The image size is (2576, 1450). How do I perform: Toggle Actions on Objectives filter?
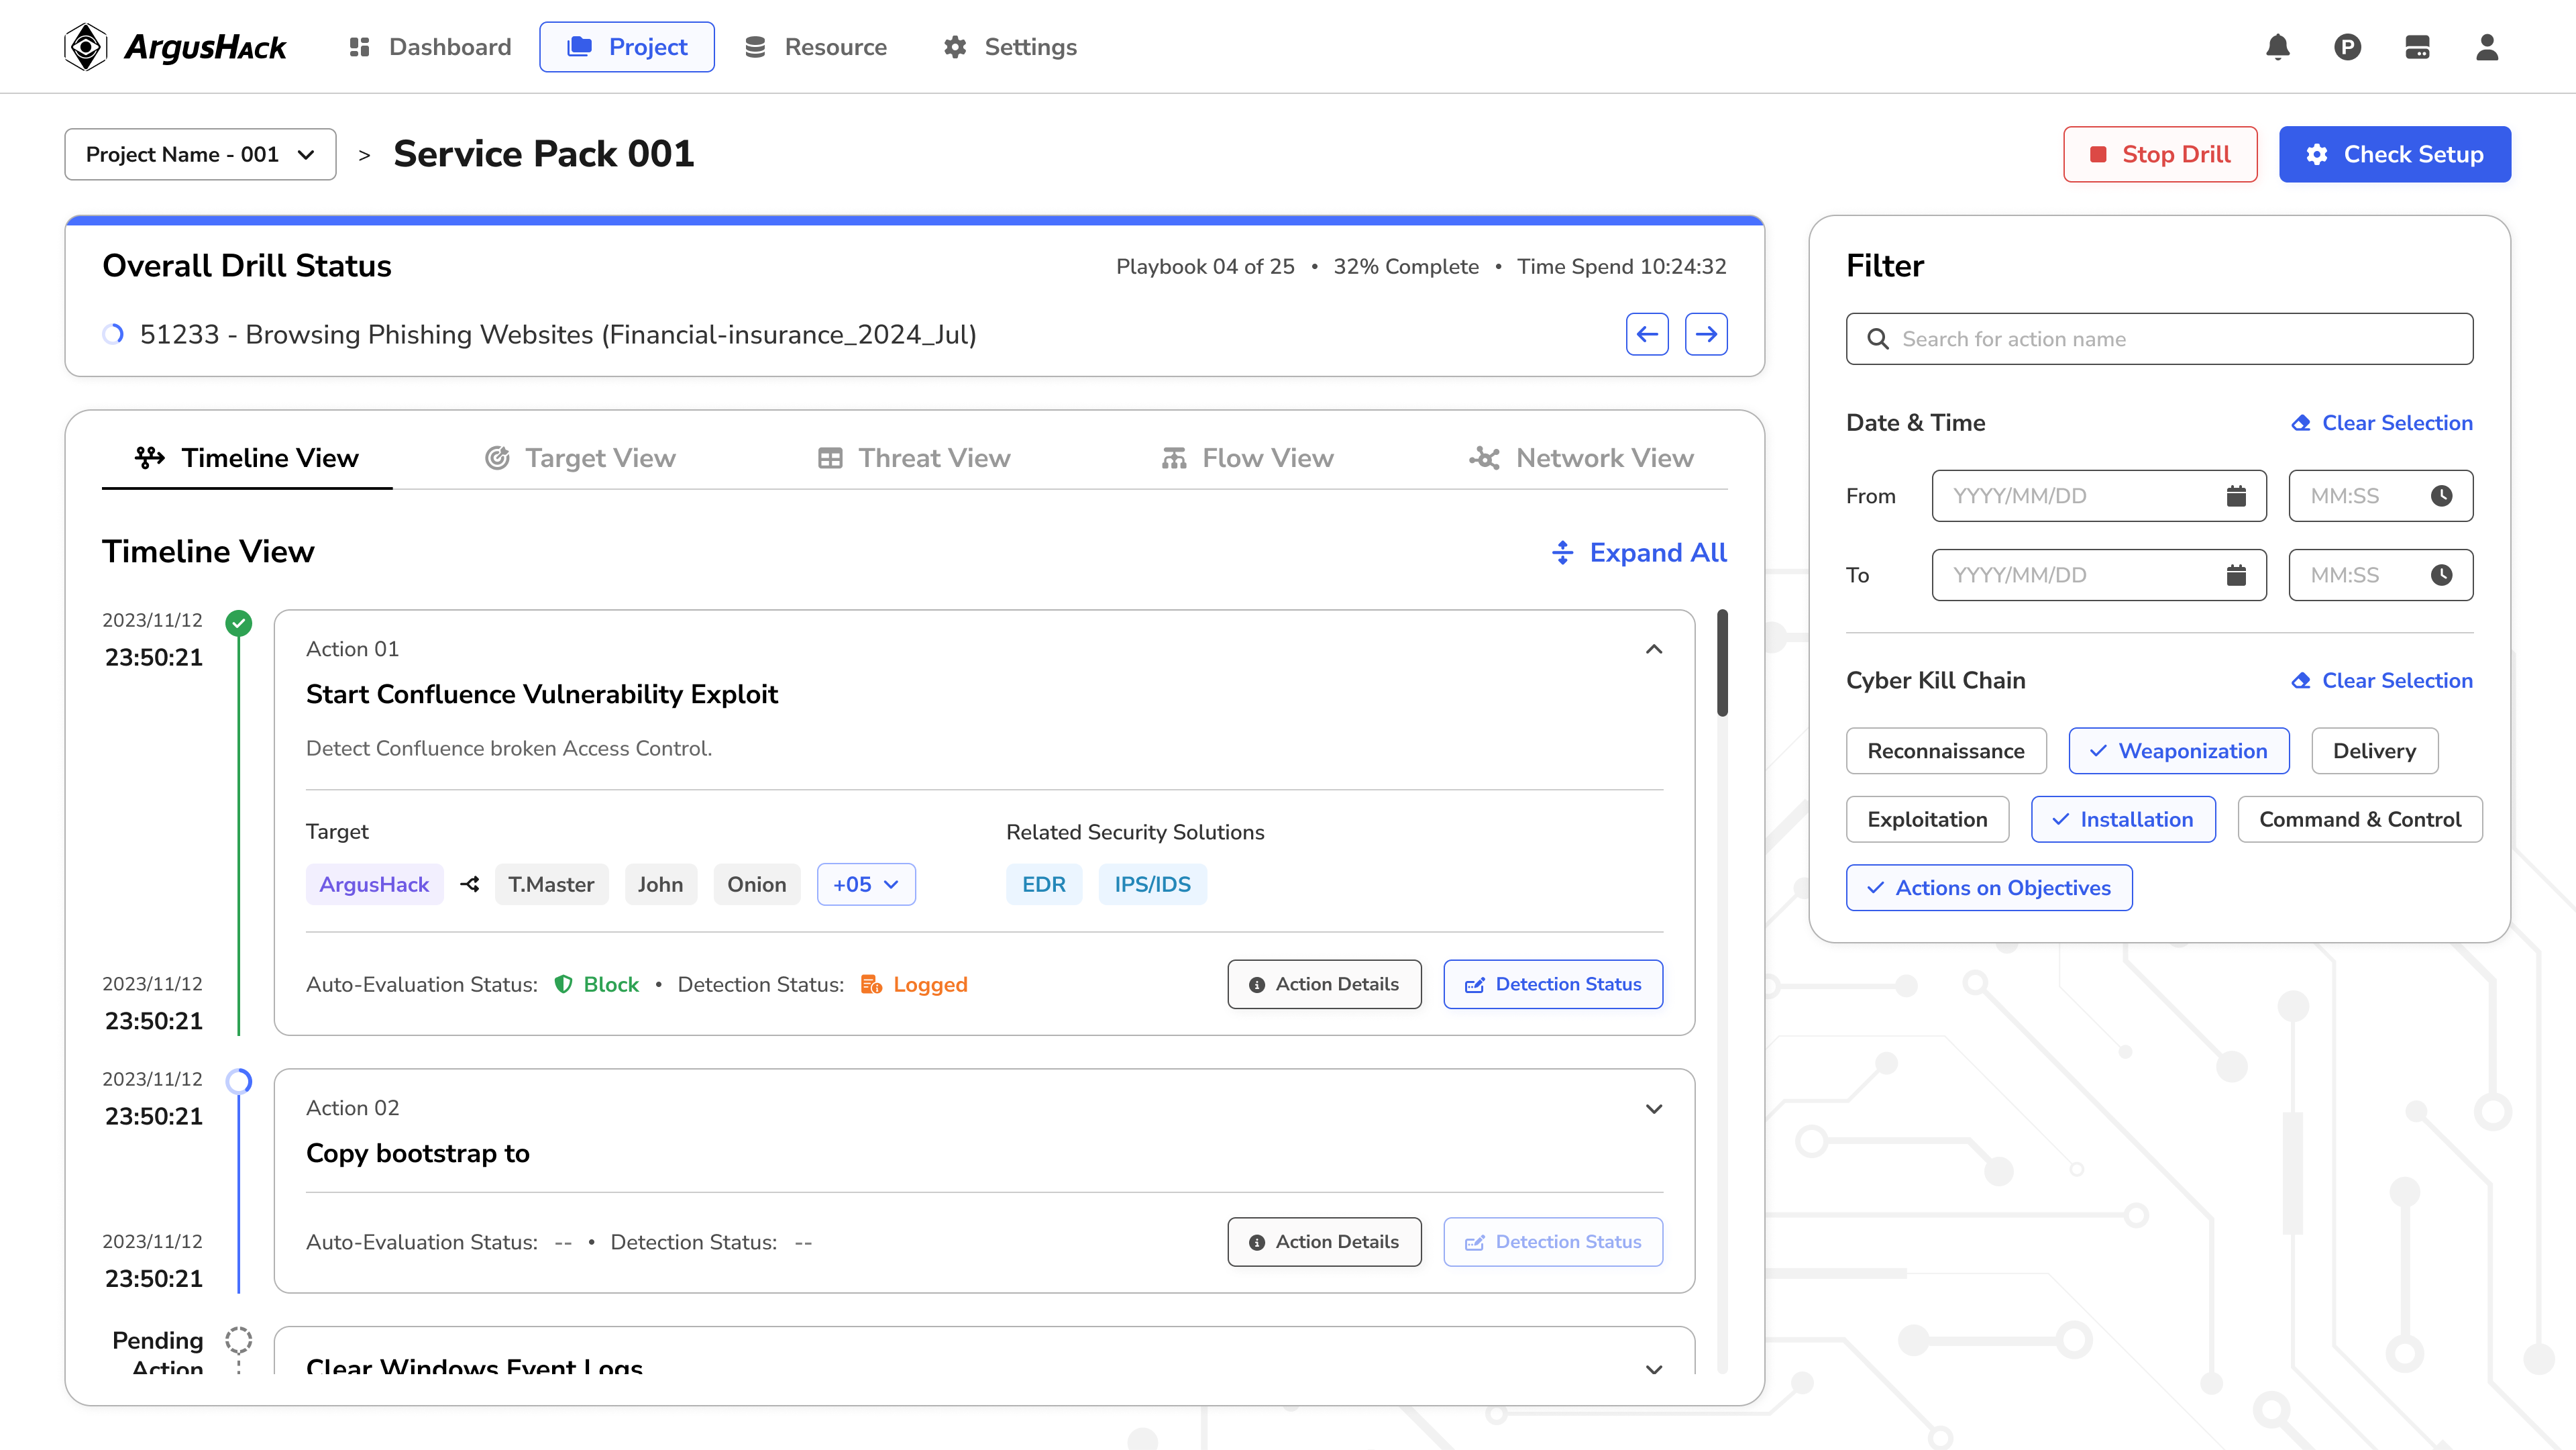tap(1989, 888)
